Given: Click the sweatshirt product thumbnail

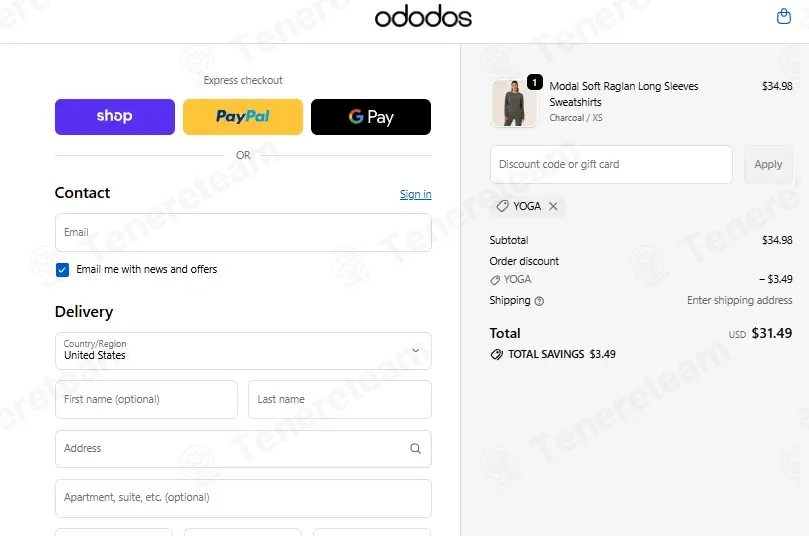Looking at the screenshot, I should click(513, 103).
